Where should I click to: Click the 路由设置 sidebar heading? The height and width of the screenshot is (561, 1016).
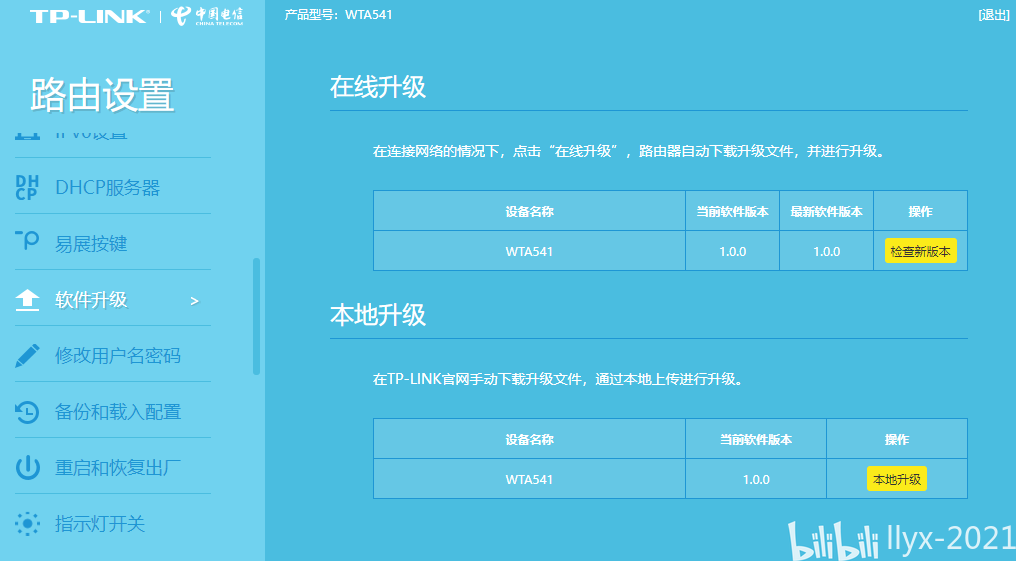pyautogui.click(x=102, y=95)
